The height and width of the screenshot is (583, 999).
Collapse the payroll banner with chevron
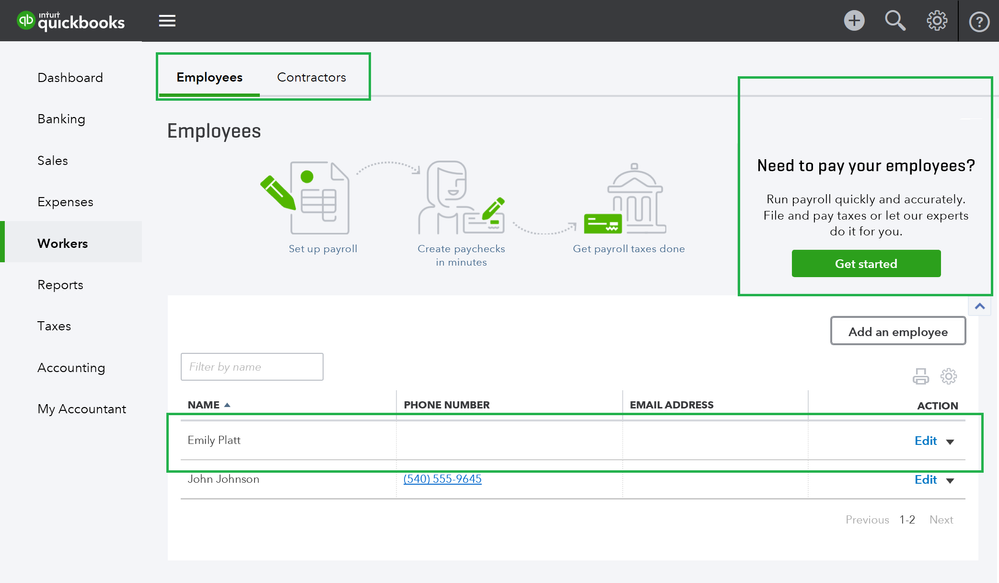click(979, 306)
